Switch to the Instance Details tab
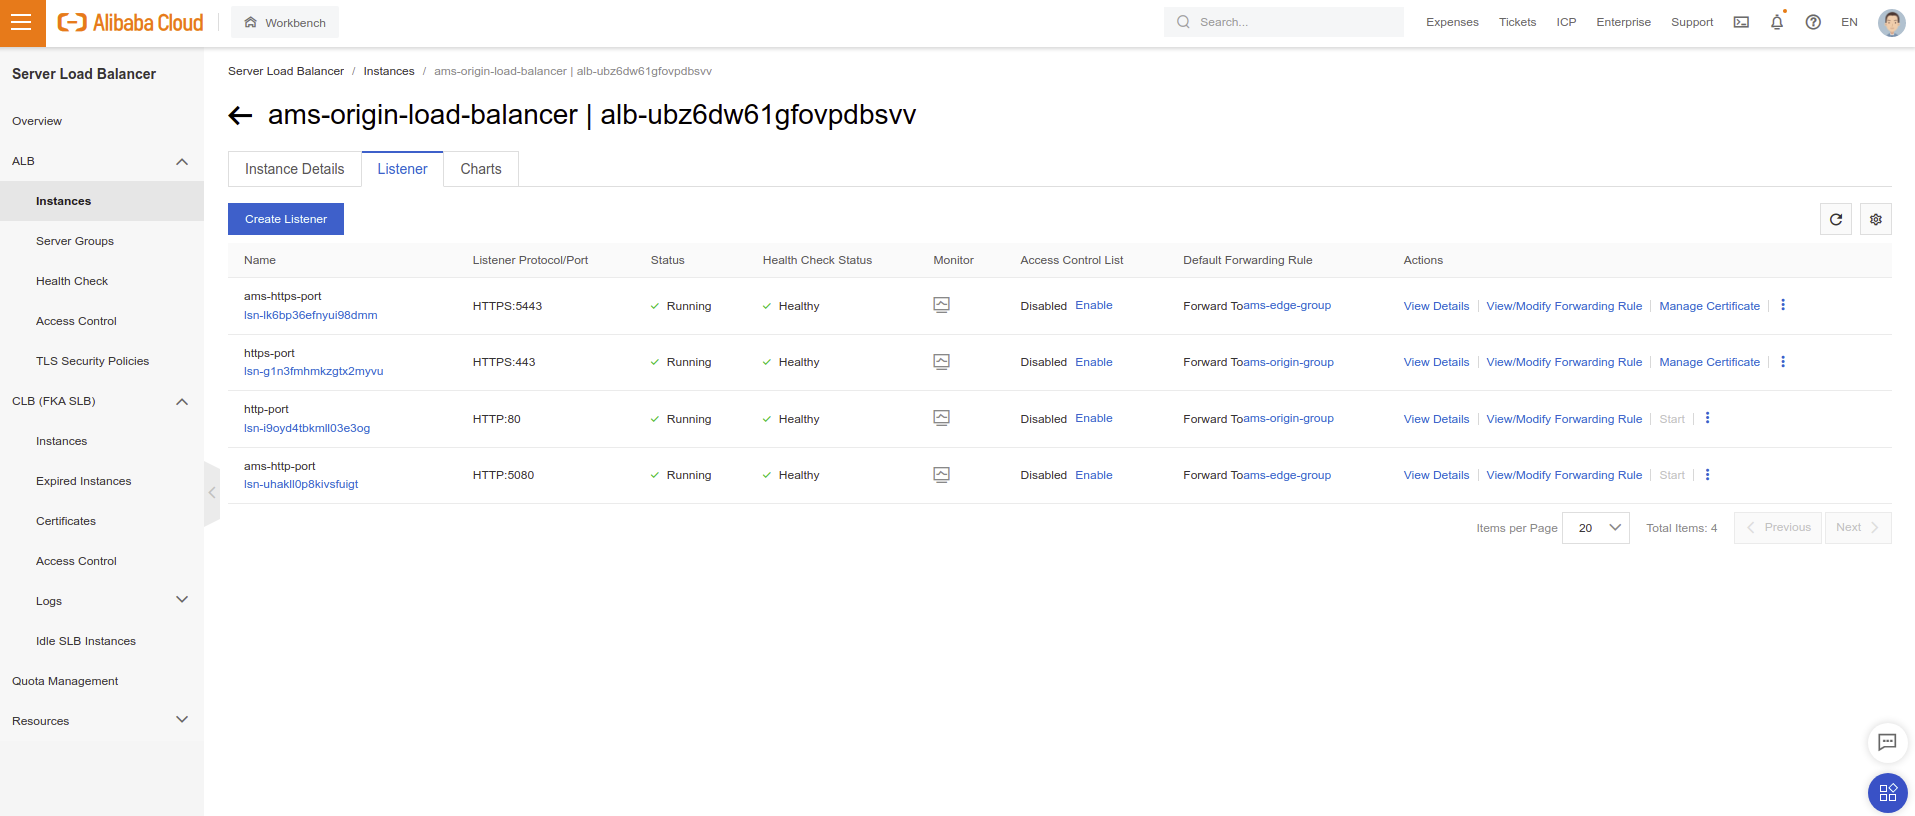The height and width of the screenshot is (816, 1915). 295,169
